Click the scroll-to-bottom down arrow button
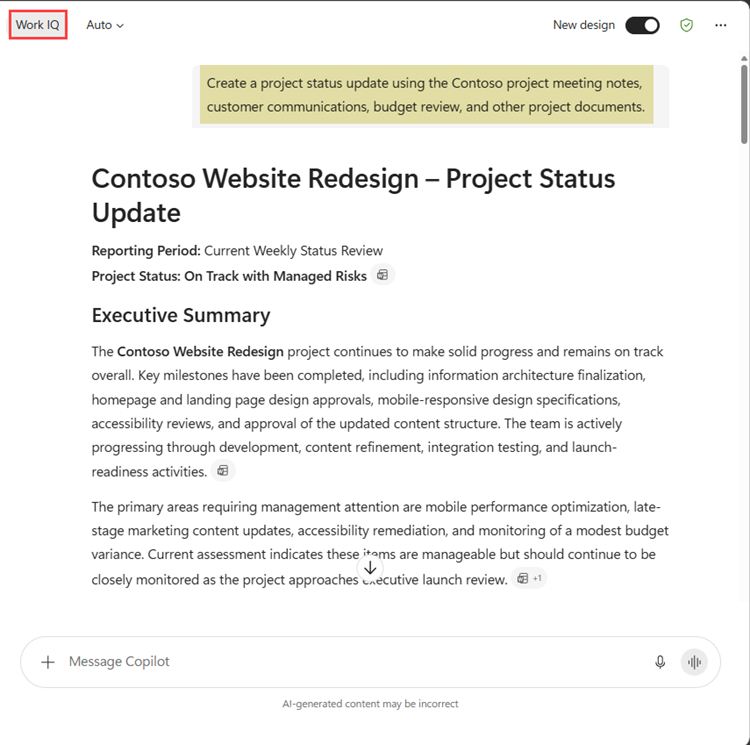The height and width of the screenshot is (745, 750). point(370,568)
